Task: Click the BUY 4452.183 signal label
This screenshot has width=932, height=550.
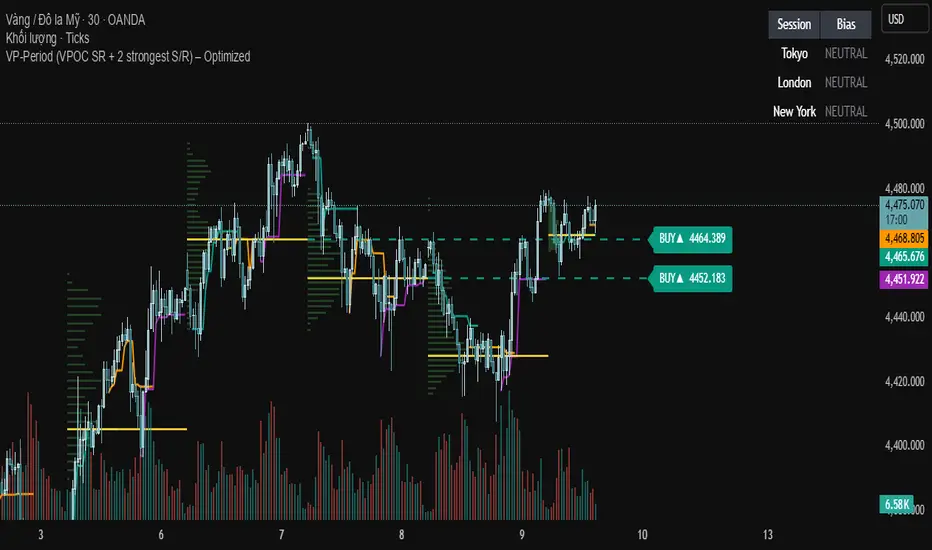Action: pyautogui.click(x=690, y=277)
